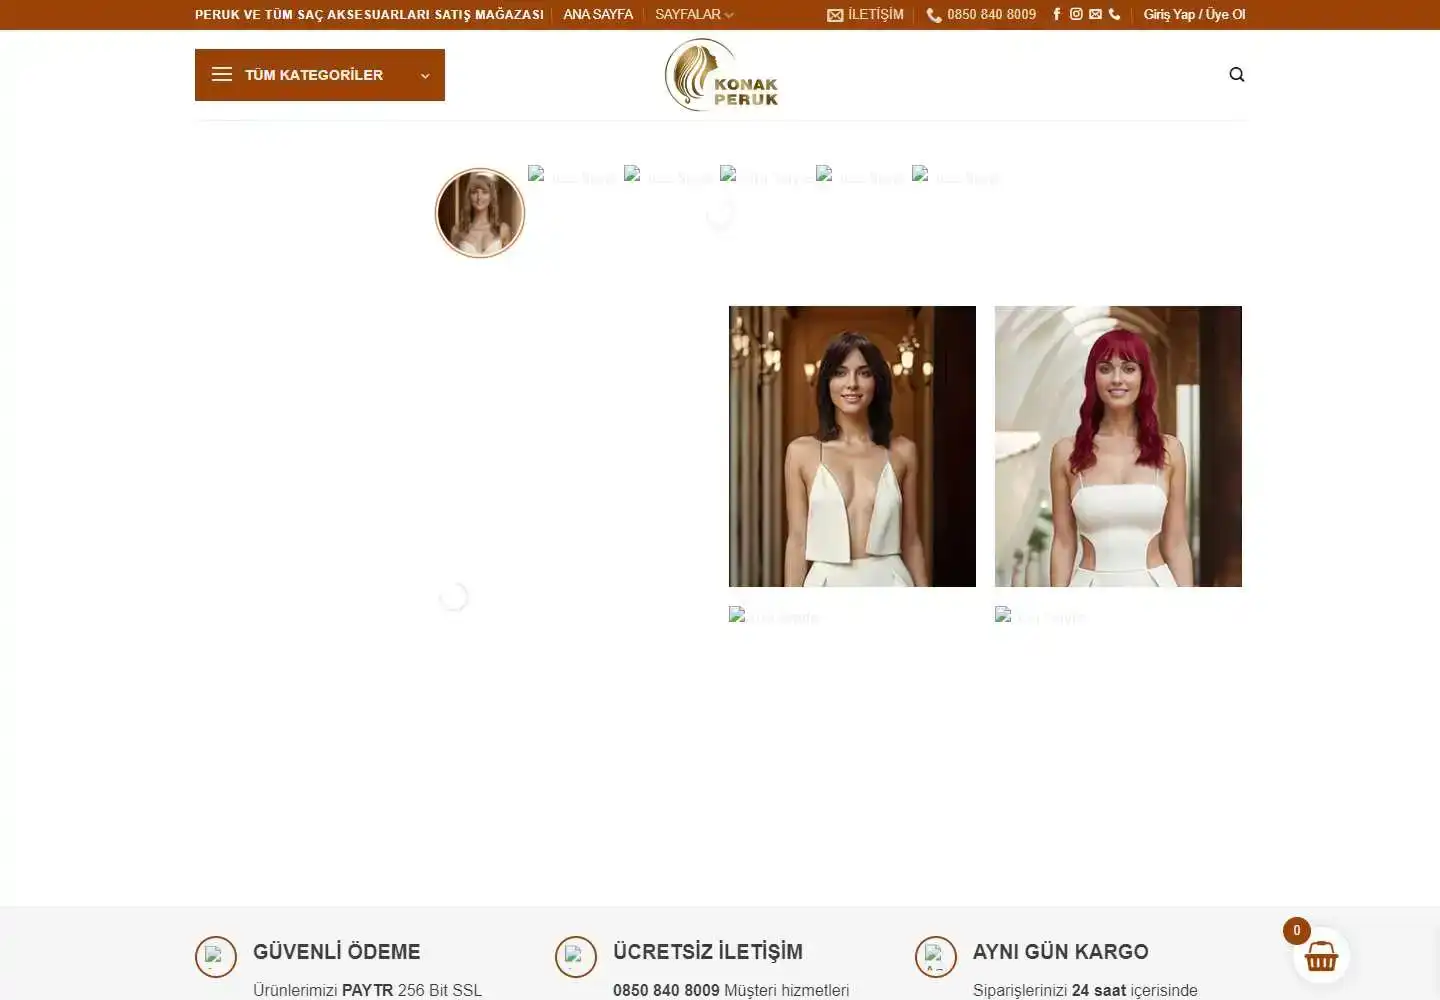The width and height of the screenshot is (1440, 1000).
Task: Expand the SAYFALAR dropdown menu
Action: point(694,14)
